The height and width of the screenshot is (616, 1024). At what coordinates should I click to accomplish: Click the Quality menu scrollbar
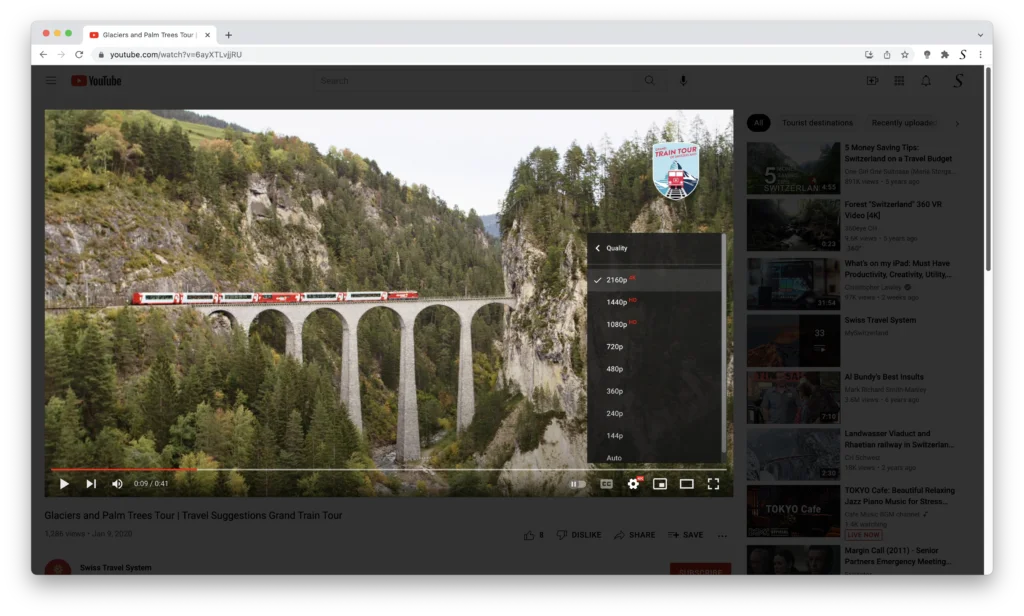coord(724,346)
